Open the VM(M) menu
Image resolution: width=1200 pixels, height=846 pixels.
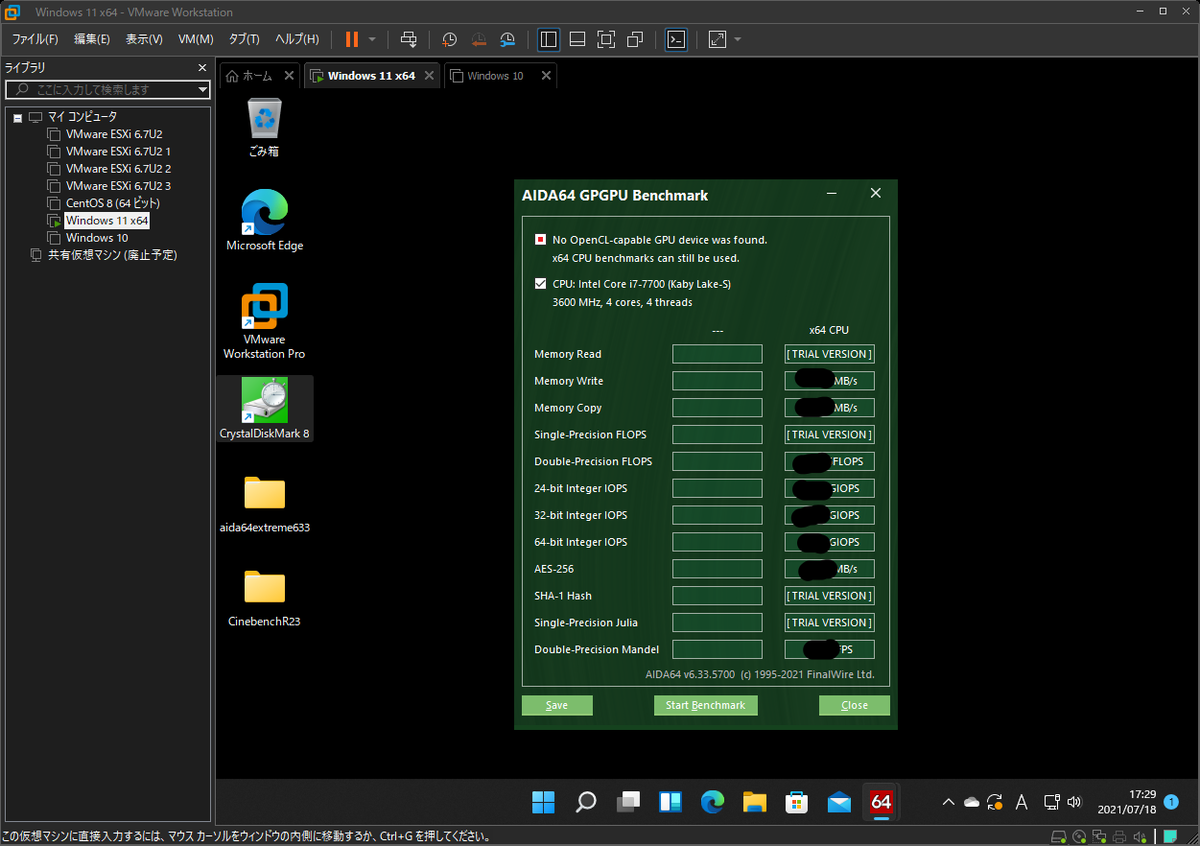[196, 39]
